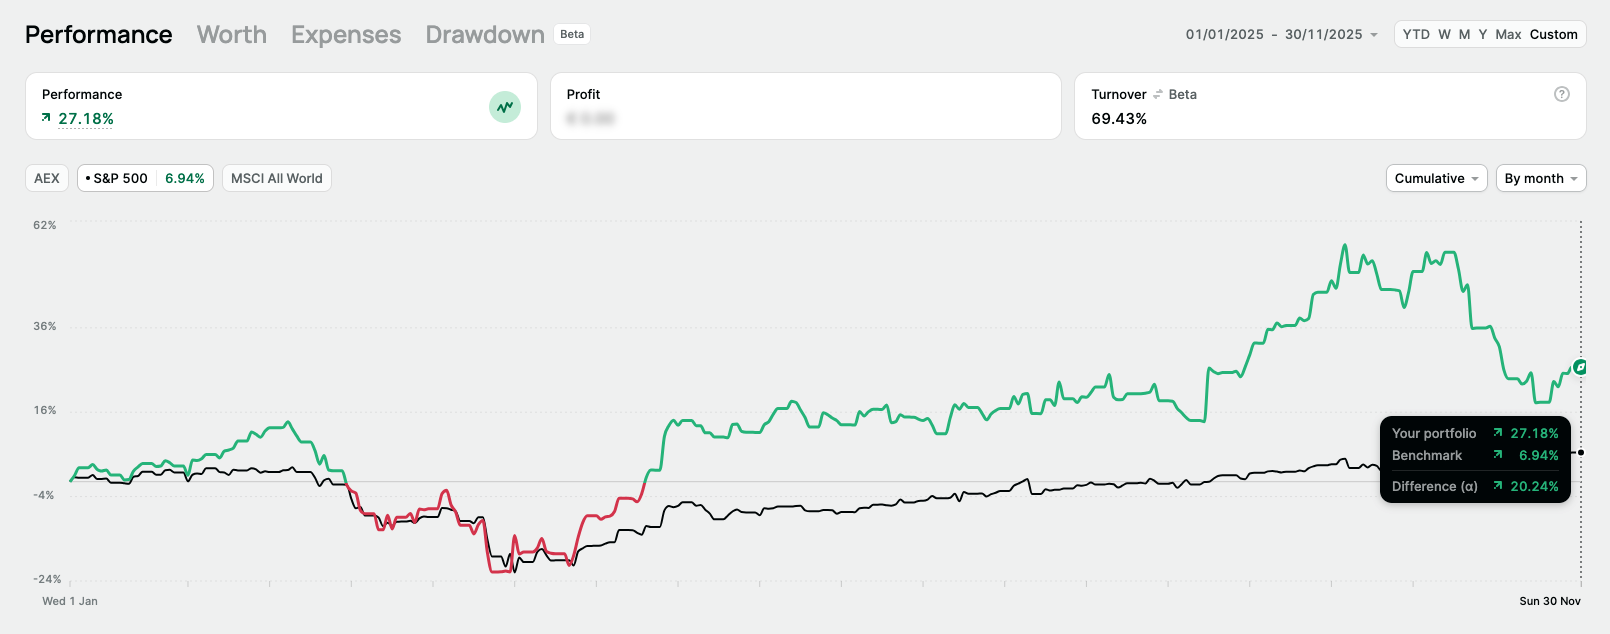This screenshot has width=1610, height=634.
Task: Click the swap arrows icon beside Turnover
Action: pos(1158,94)
